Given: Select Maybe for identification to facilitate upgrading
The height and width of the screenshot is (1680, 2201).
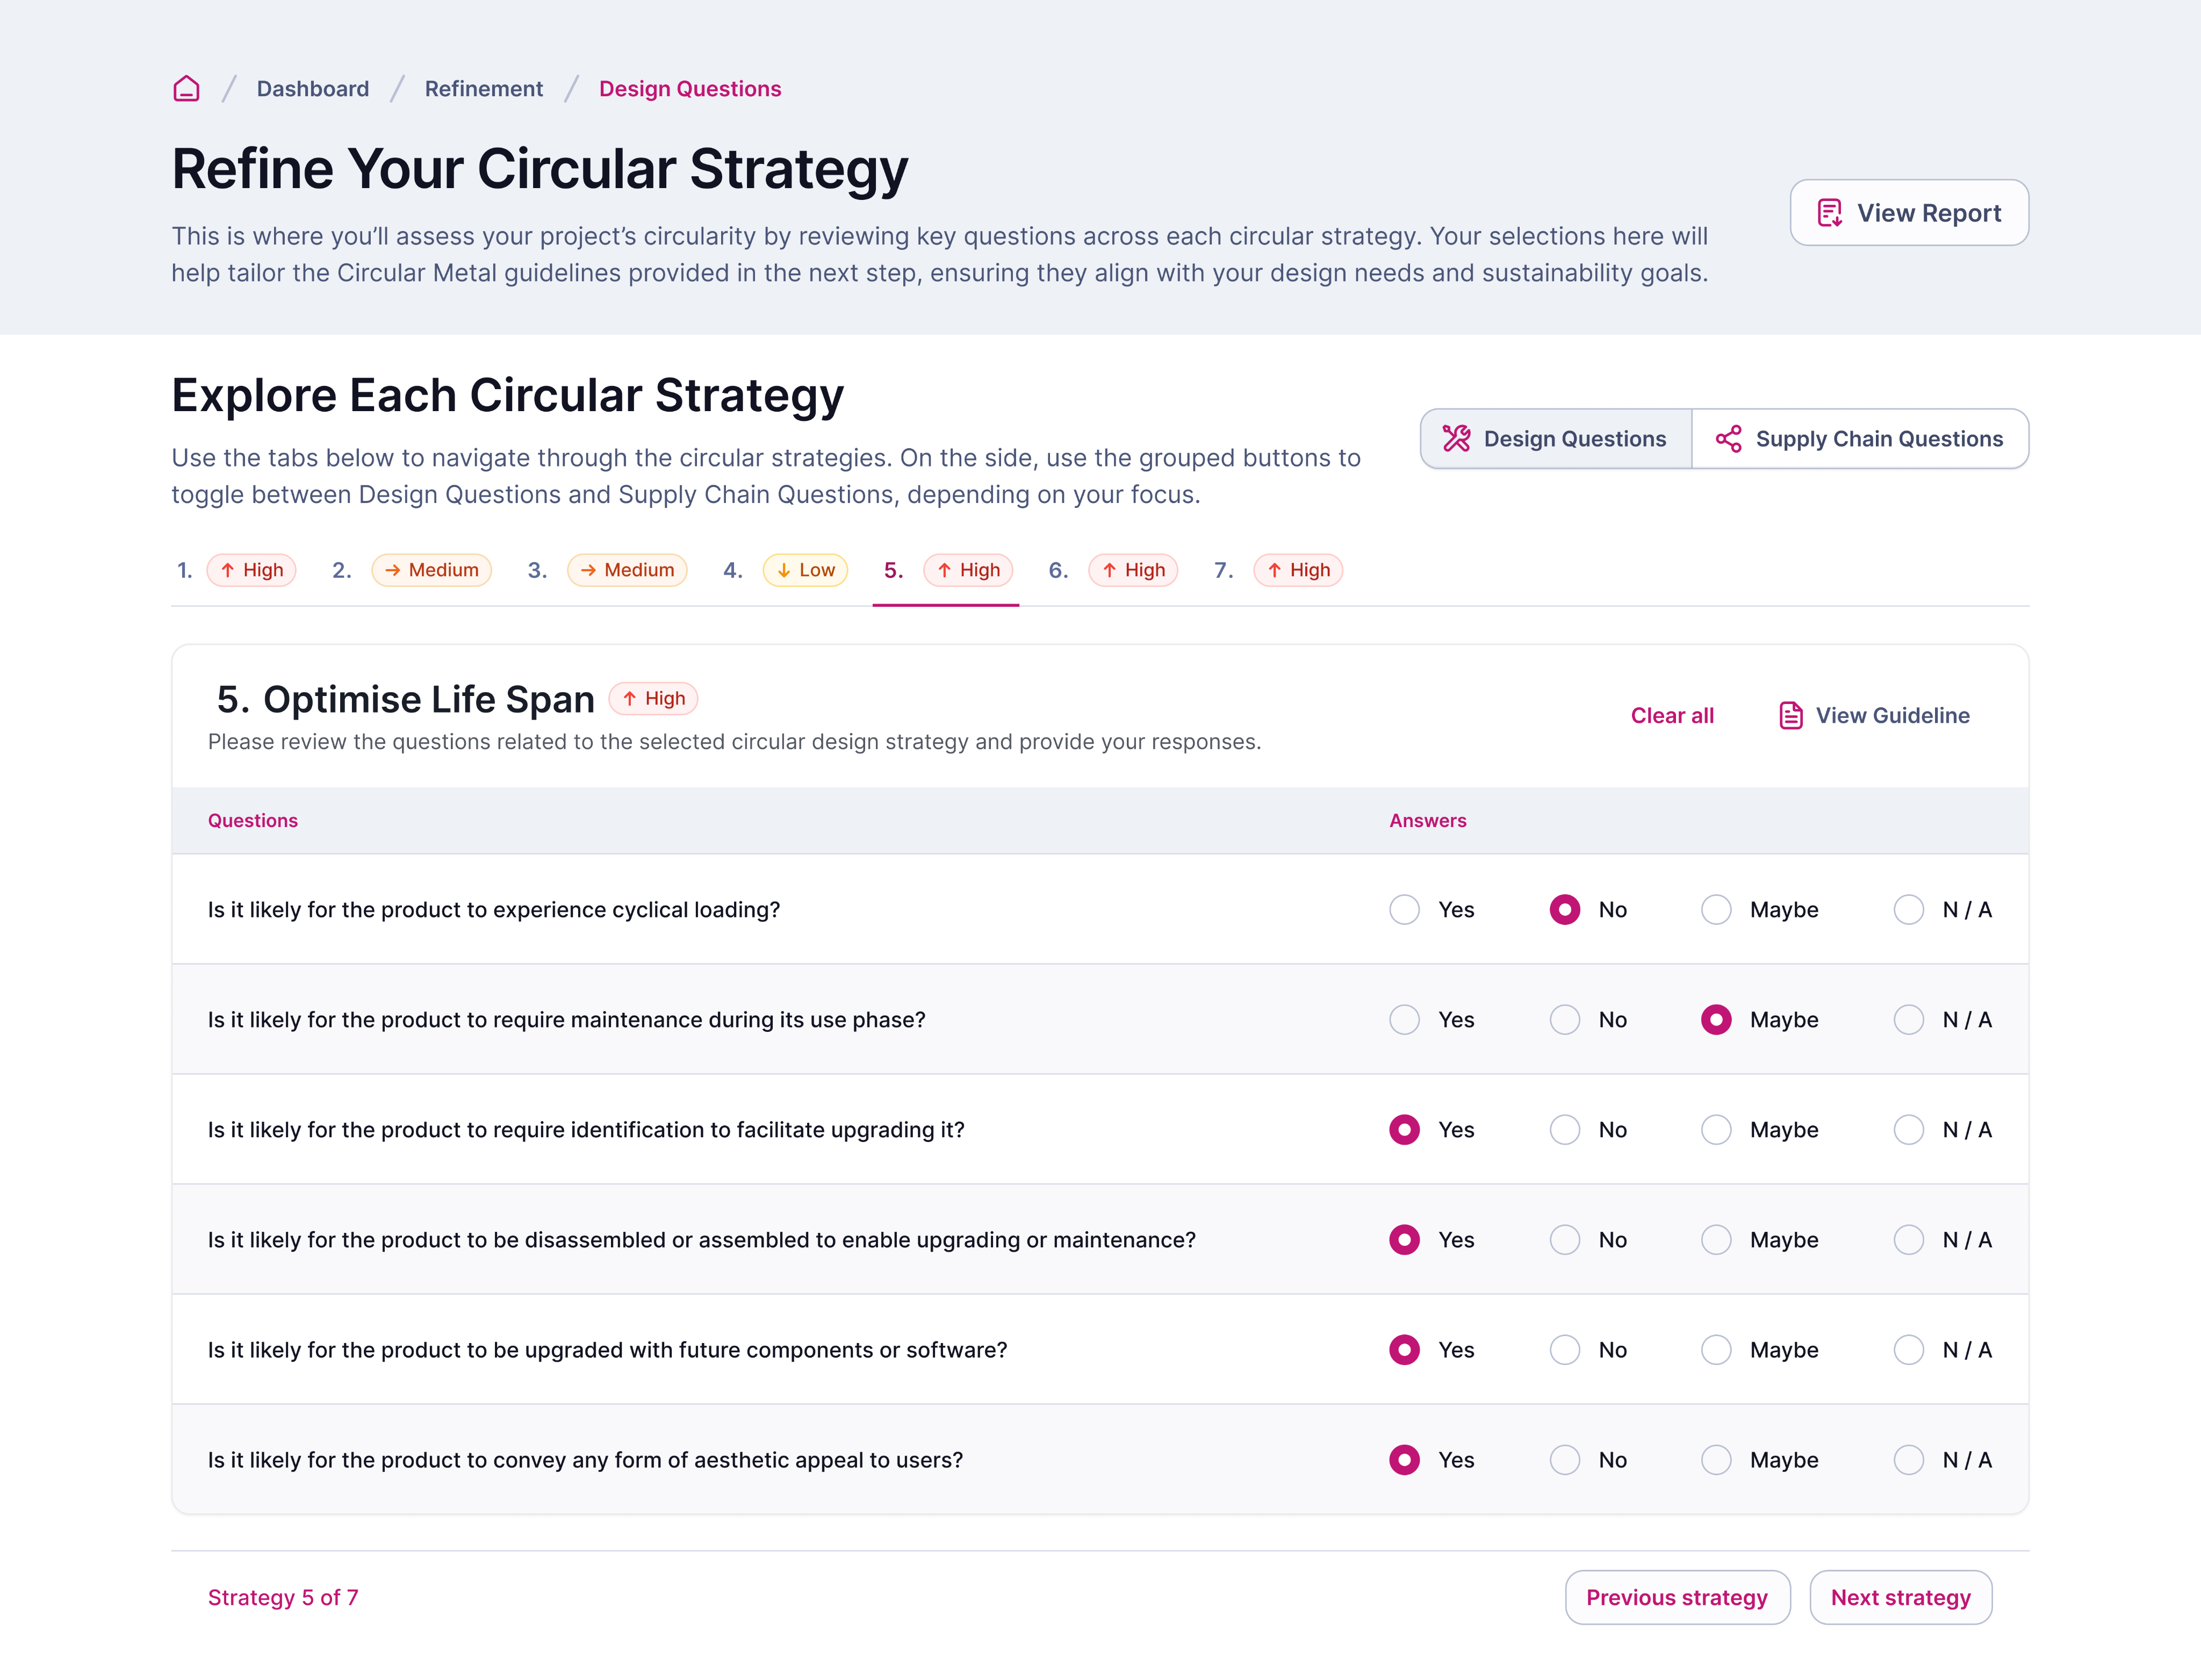Looking at the screenshot, I should click(x=1716, y=1130).
